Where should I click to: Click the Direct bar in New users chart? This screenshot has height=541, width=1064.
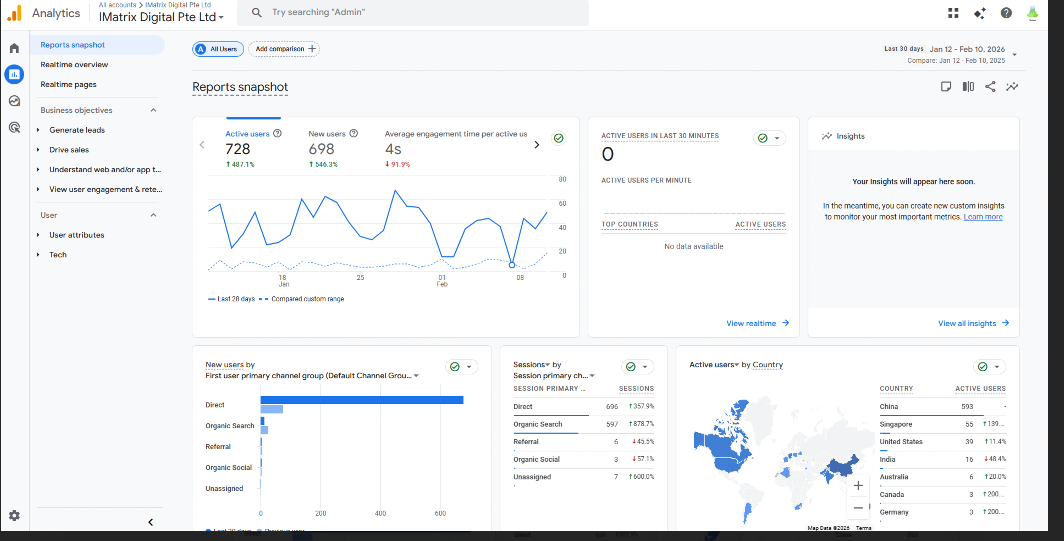click(361, 400)
